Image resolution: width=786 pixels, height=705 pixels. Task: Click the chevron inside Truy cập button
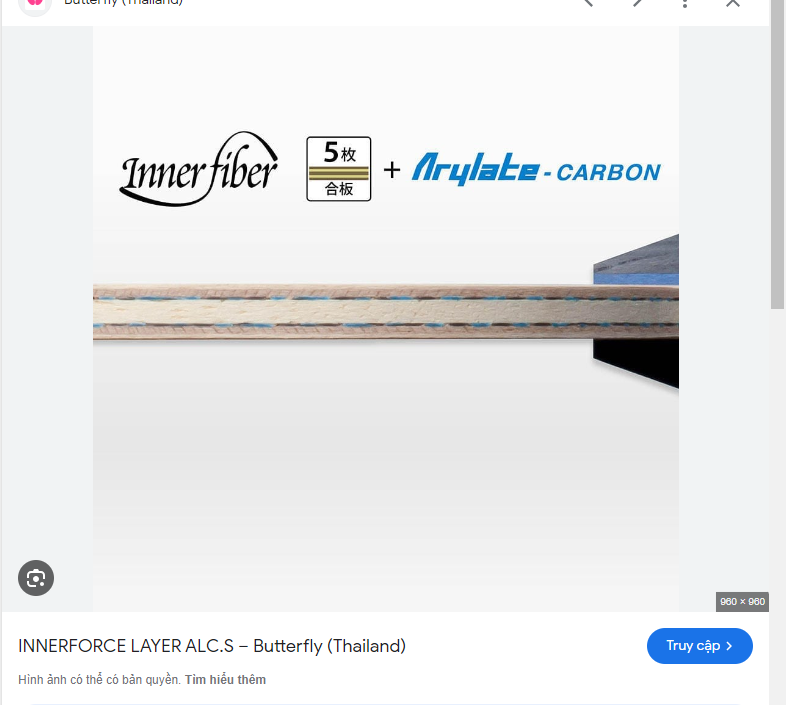729,646
